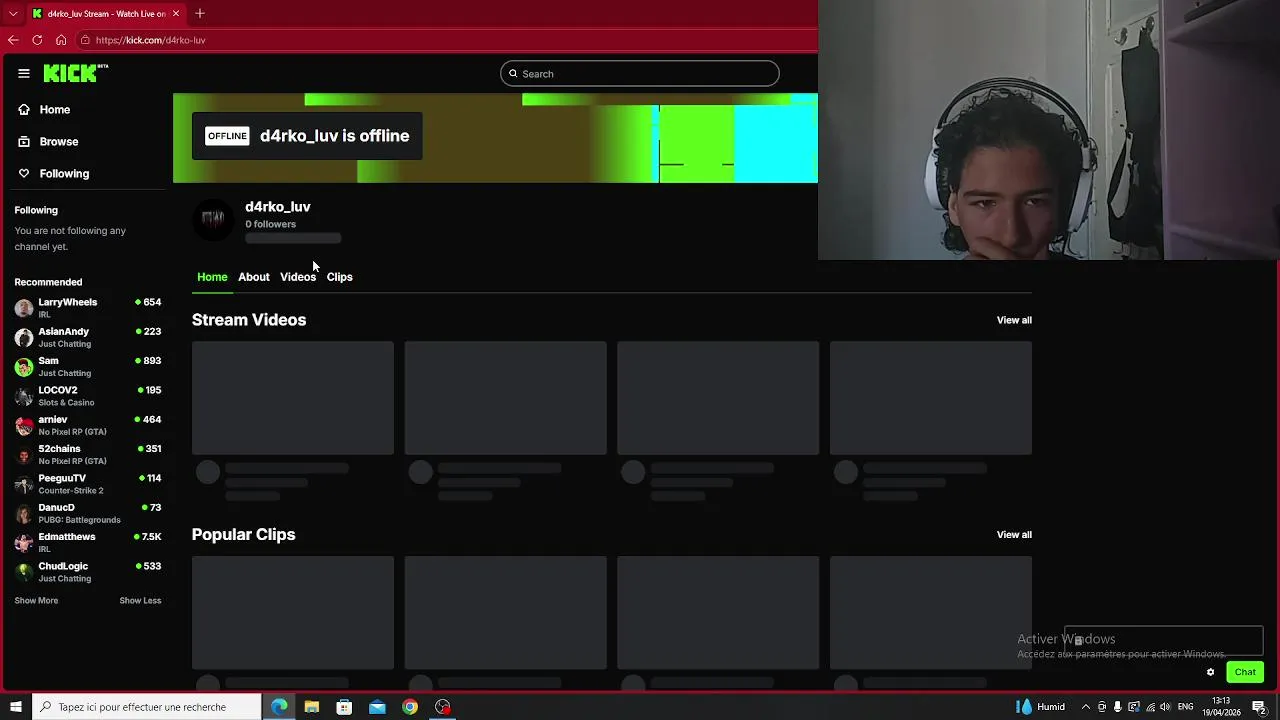Click the search magnifier icon

(x=513, y=74)
